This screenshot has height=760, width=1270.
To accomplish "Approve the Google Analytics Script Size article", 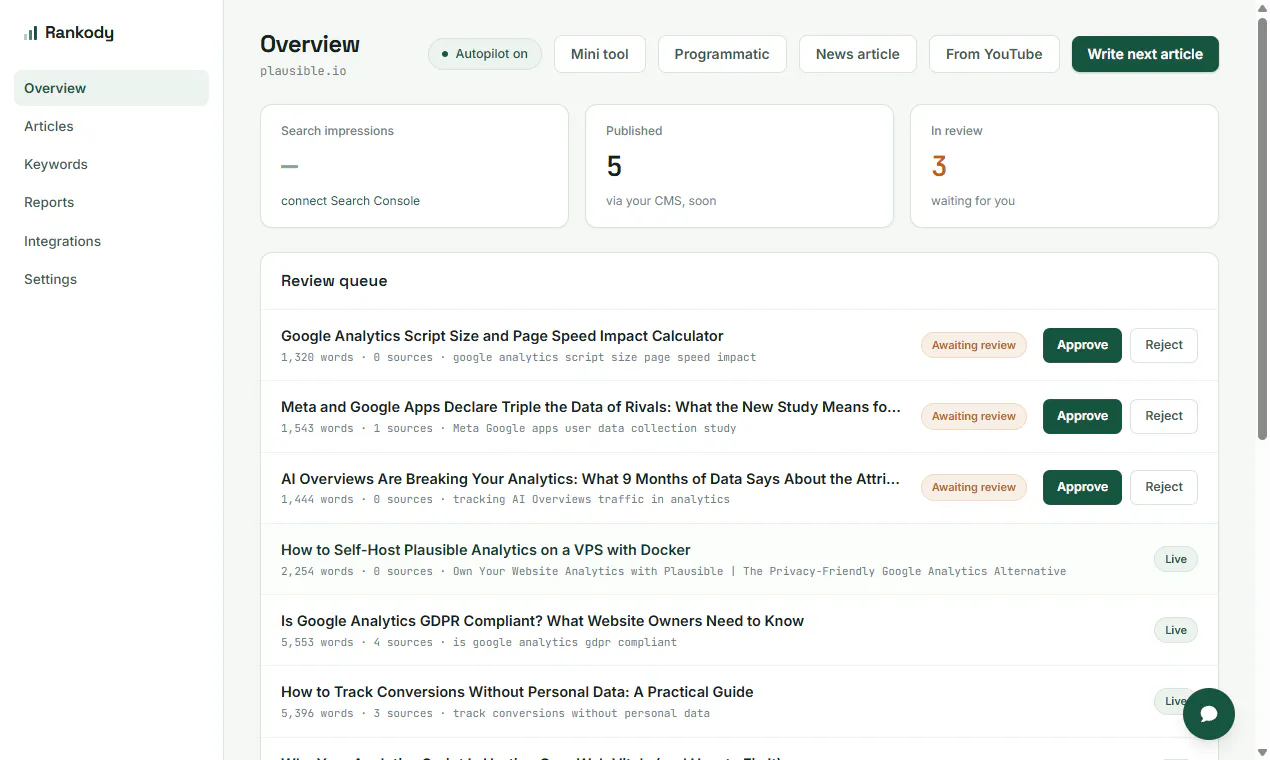I will pyautogui.click(x=1082, y=345).
